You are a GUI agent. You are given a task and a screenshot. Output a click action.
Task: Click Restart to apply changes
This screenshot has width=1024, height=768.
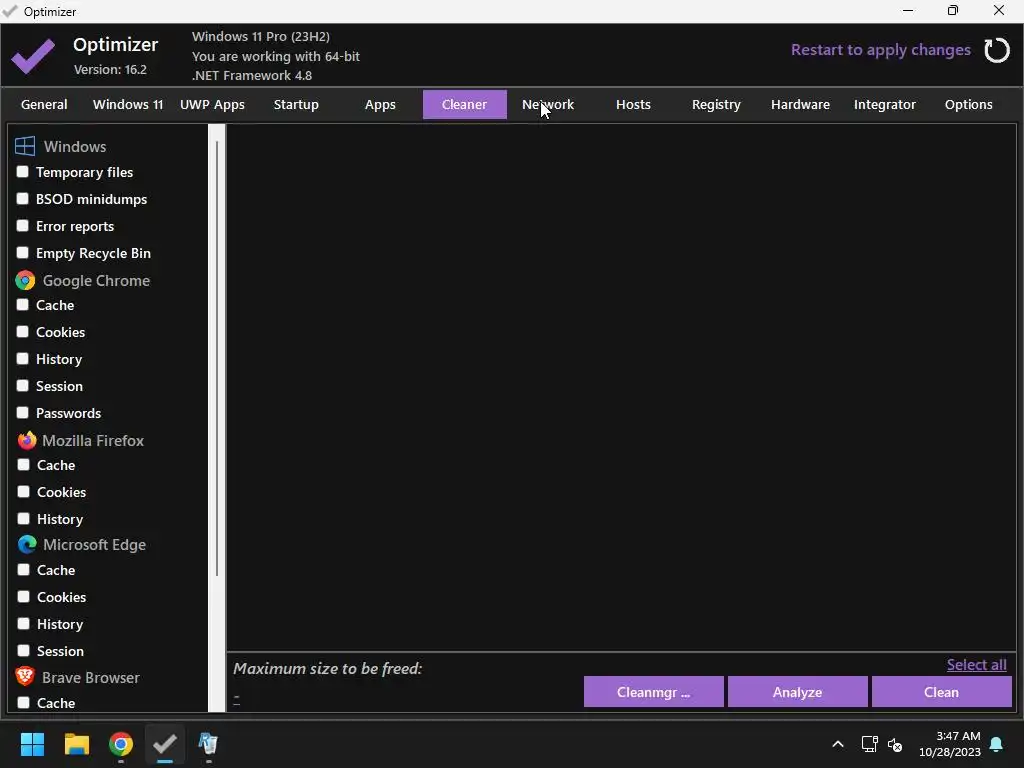coord(880,50)
